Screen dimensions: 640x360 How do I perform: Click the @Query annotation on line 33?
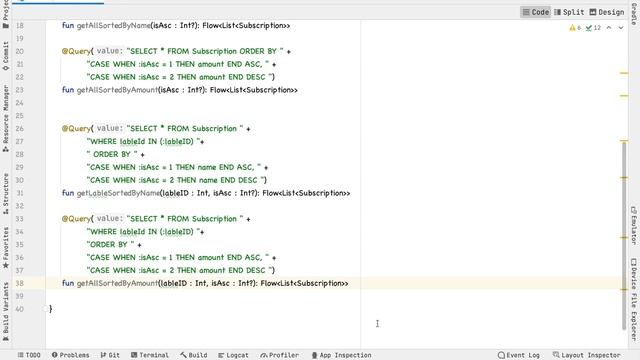(76, 219)
